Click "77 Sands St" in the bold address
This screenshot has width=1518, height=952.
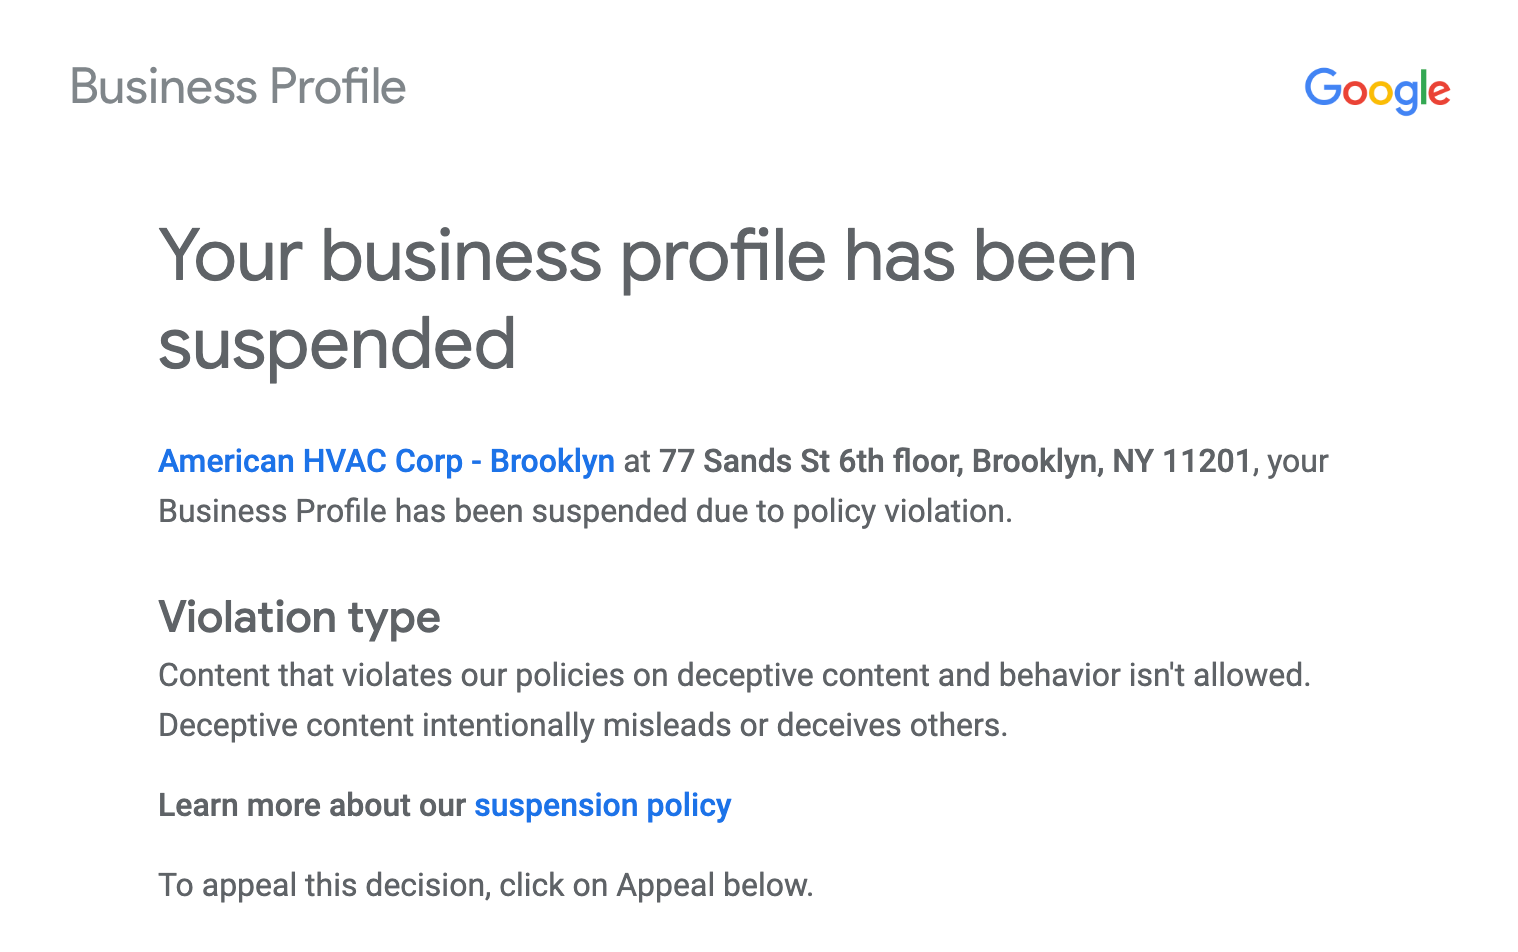[x=744, y=461]
